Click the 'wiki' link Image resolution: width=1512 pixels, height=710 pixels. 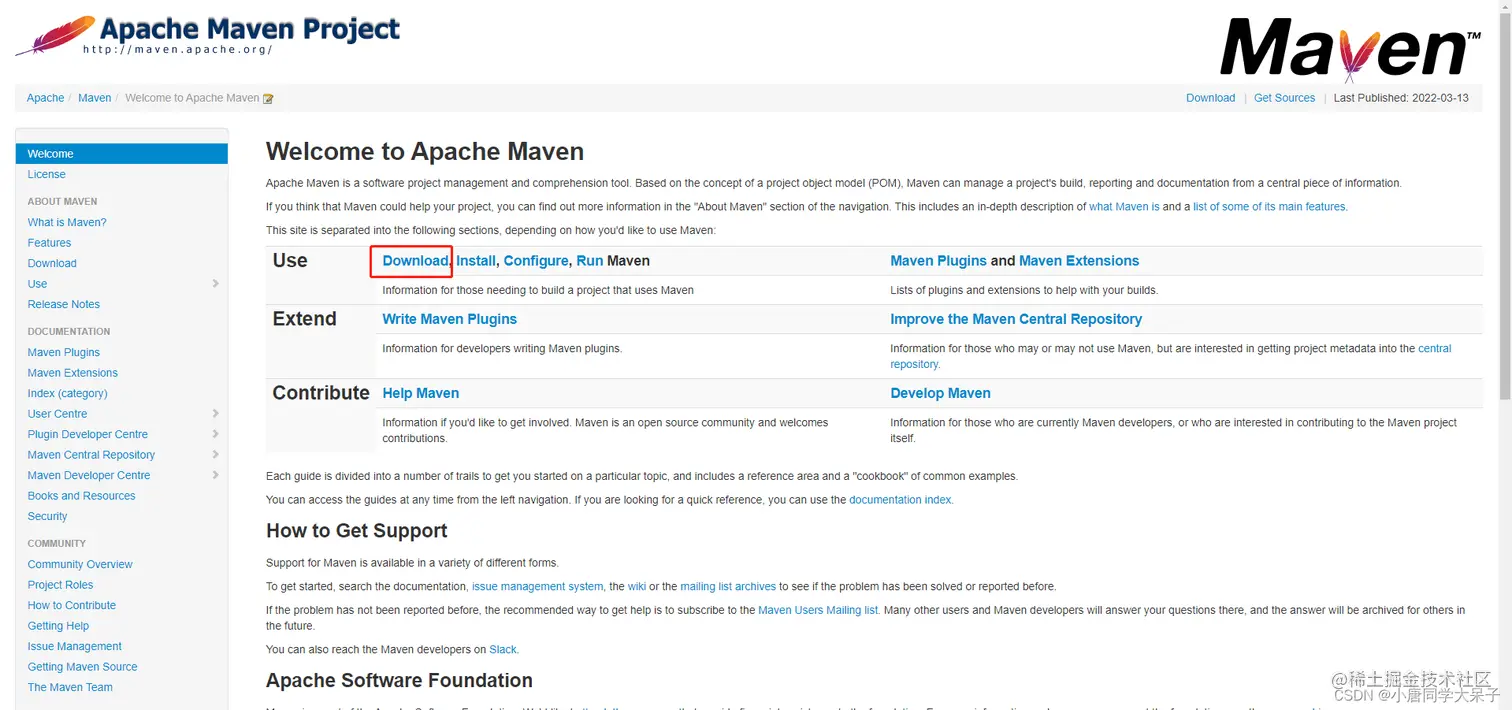(x=637, y=587)
